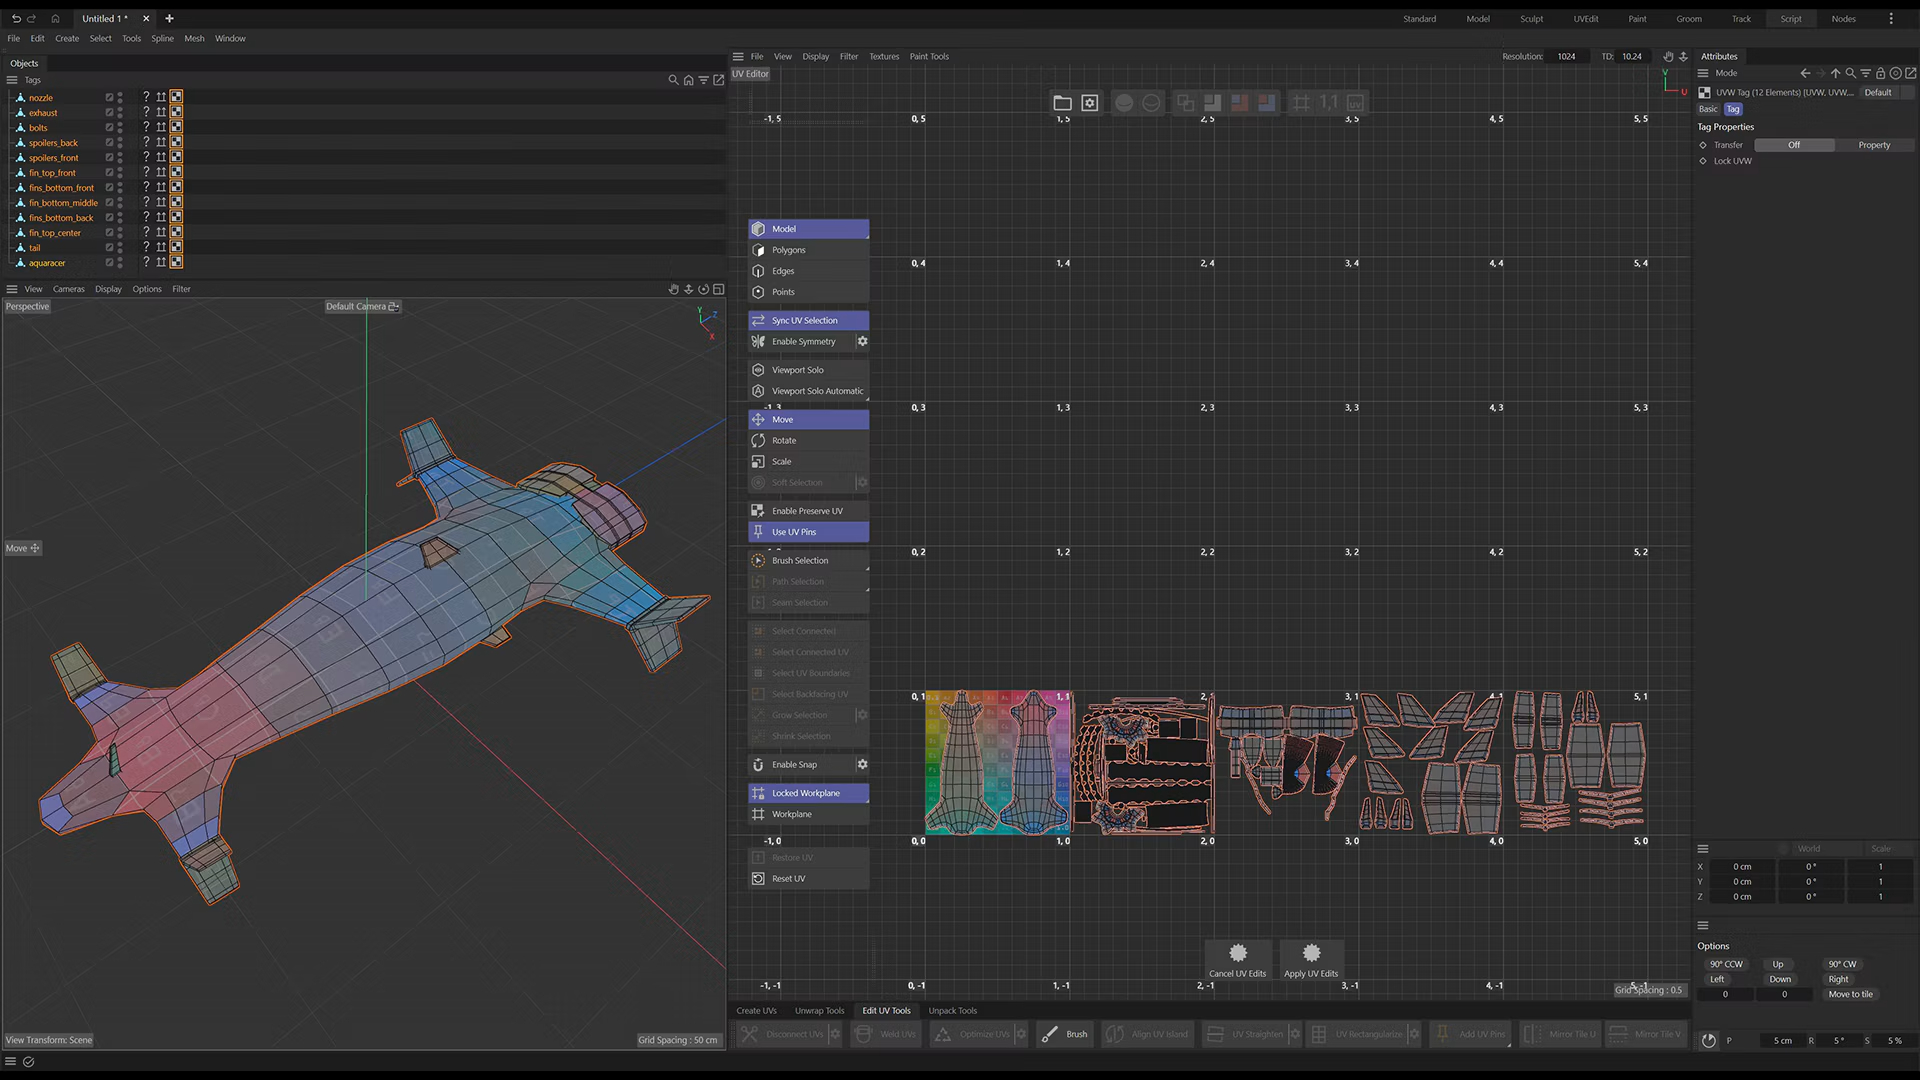Image resolution: width=1920 pixels, height=1080 pixels.
Task: Open Enable Symmetry settings gear
Action: (x=862, y=342)
